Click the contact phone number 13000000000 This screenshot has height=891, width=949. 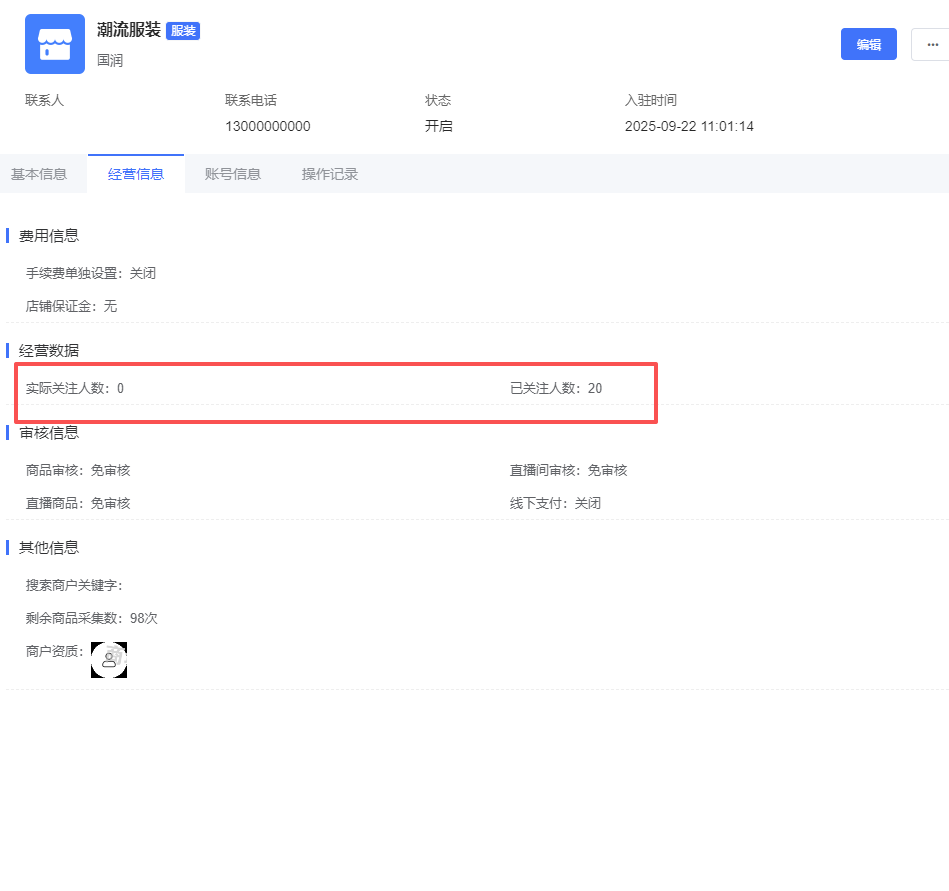(x=268, y=127)
